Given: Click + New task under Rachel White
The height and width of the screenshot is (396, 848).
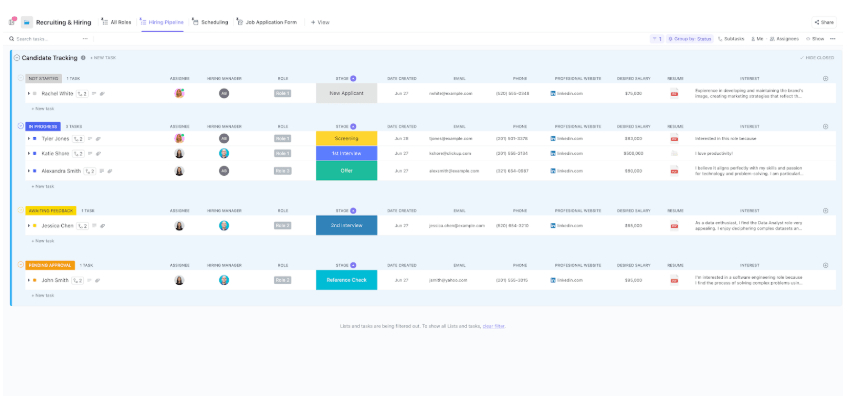Looking at the screenshot, I should pos(43,109).
